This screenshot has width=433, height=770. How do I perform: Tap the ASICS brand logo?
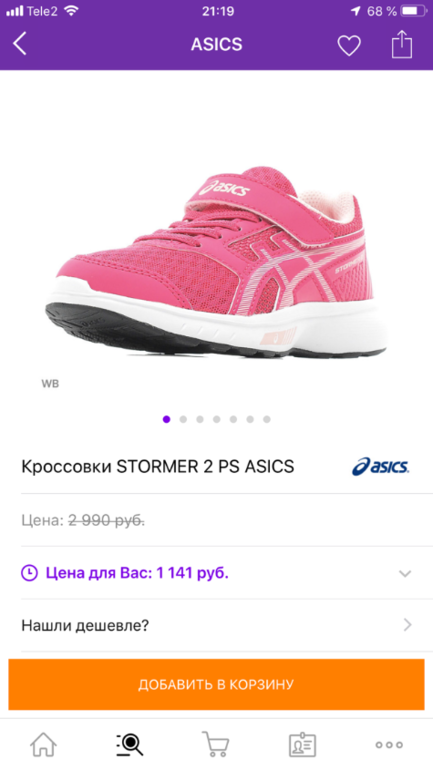point(380,466)
